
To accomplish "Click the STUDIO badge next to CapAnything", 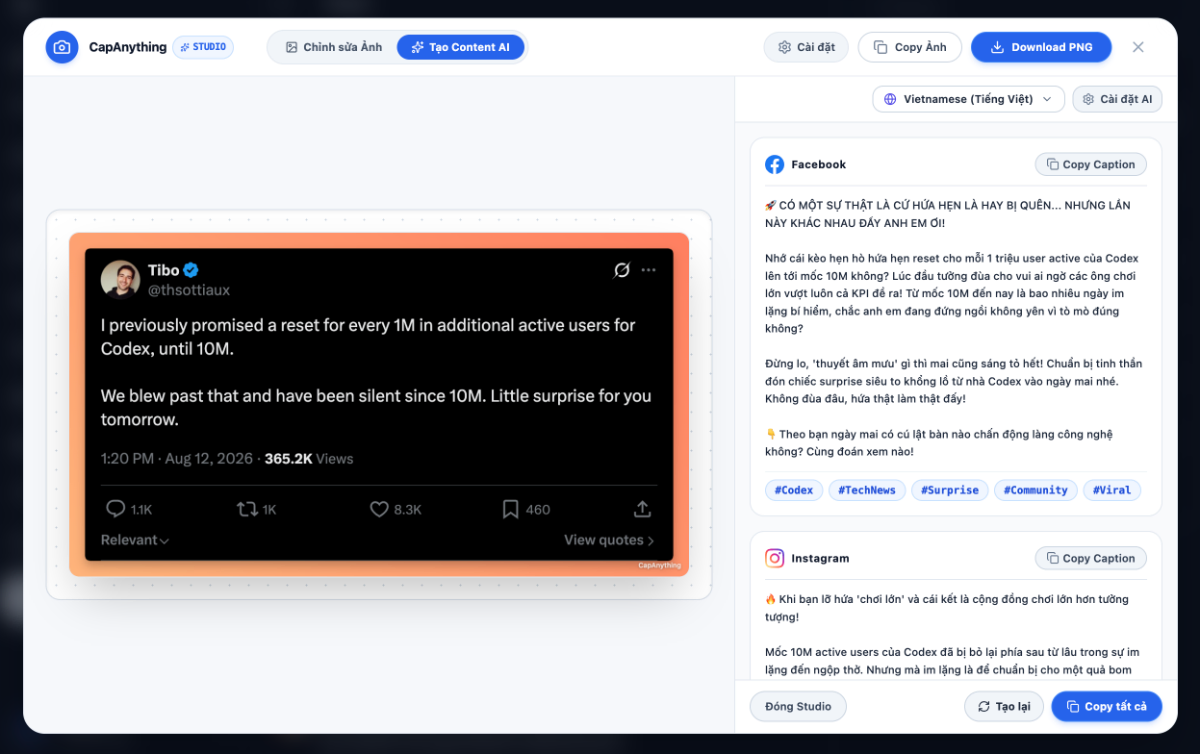I will point(203,47).
